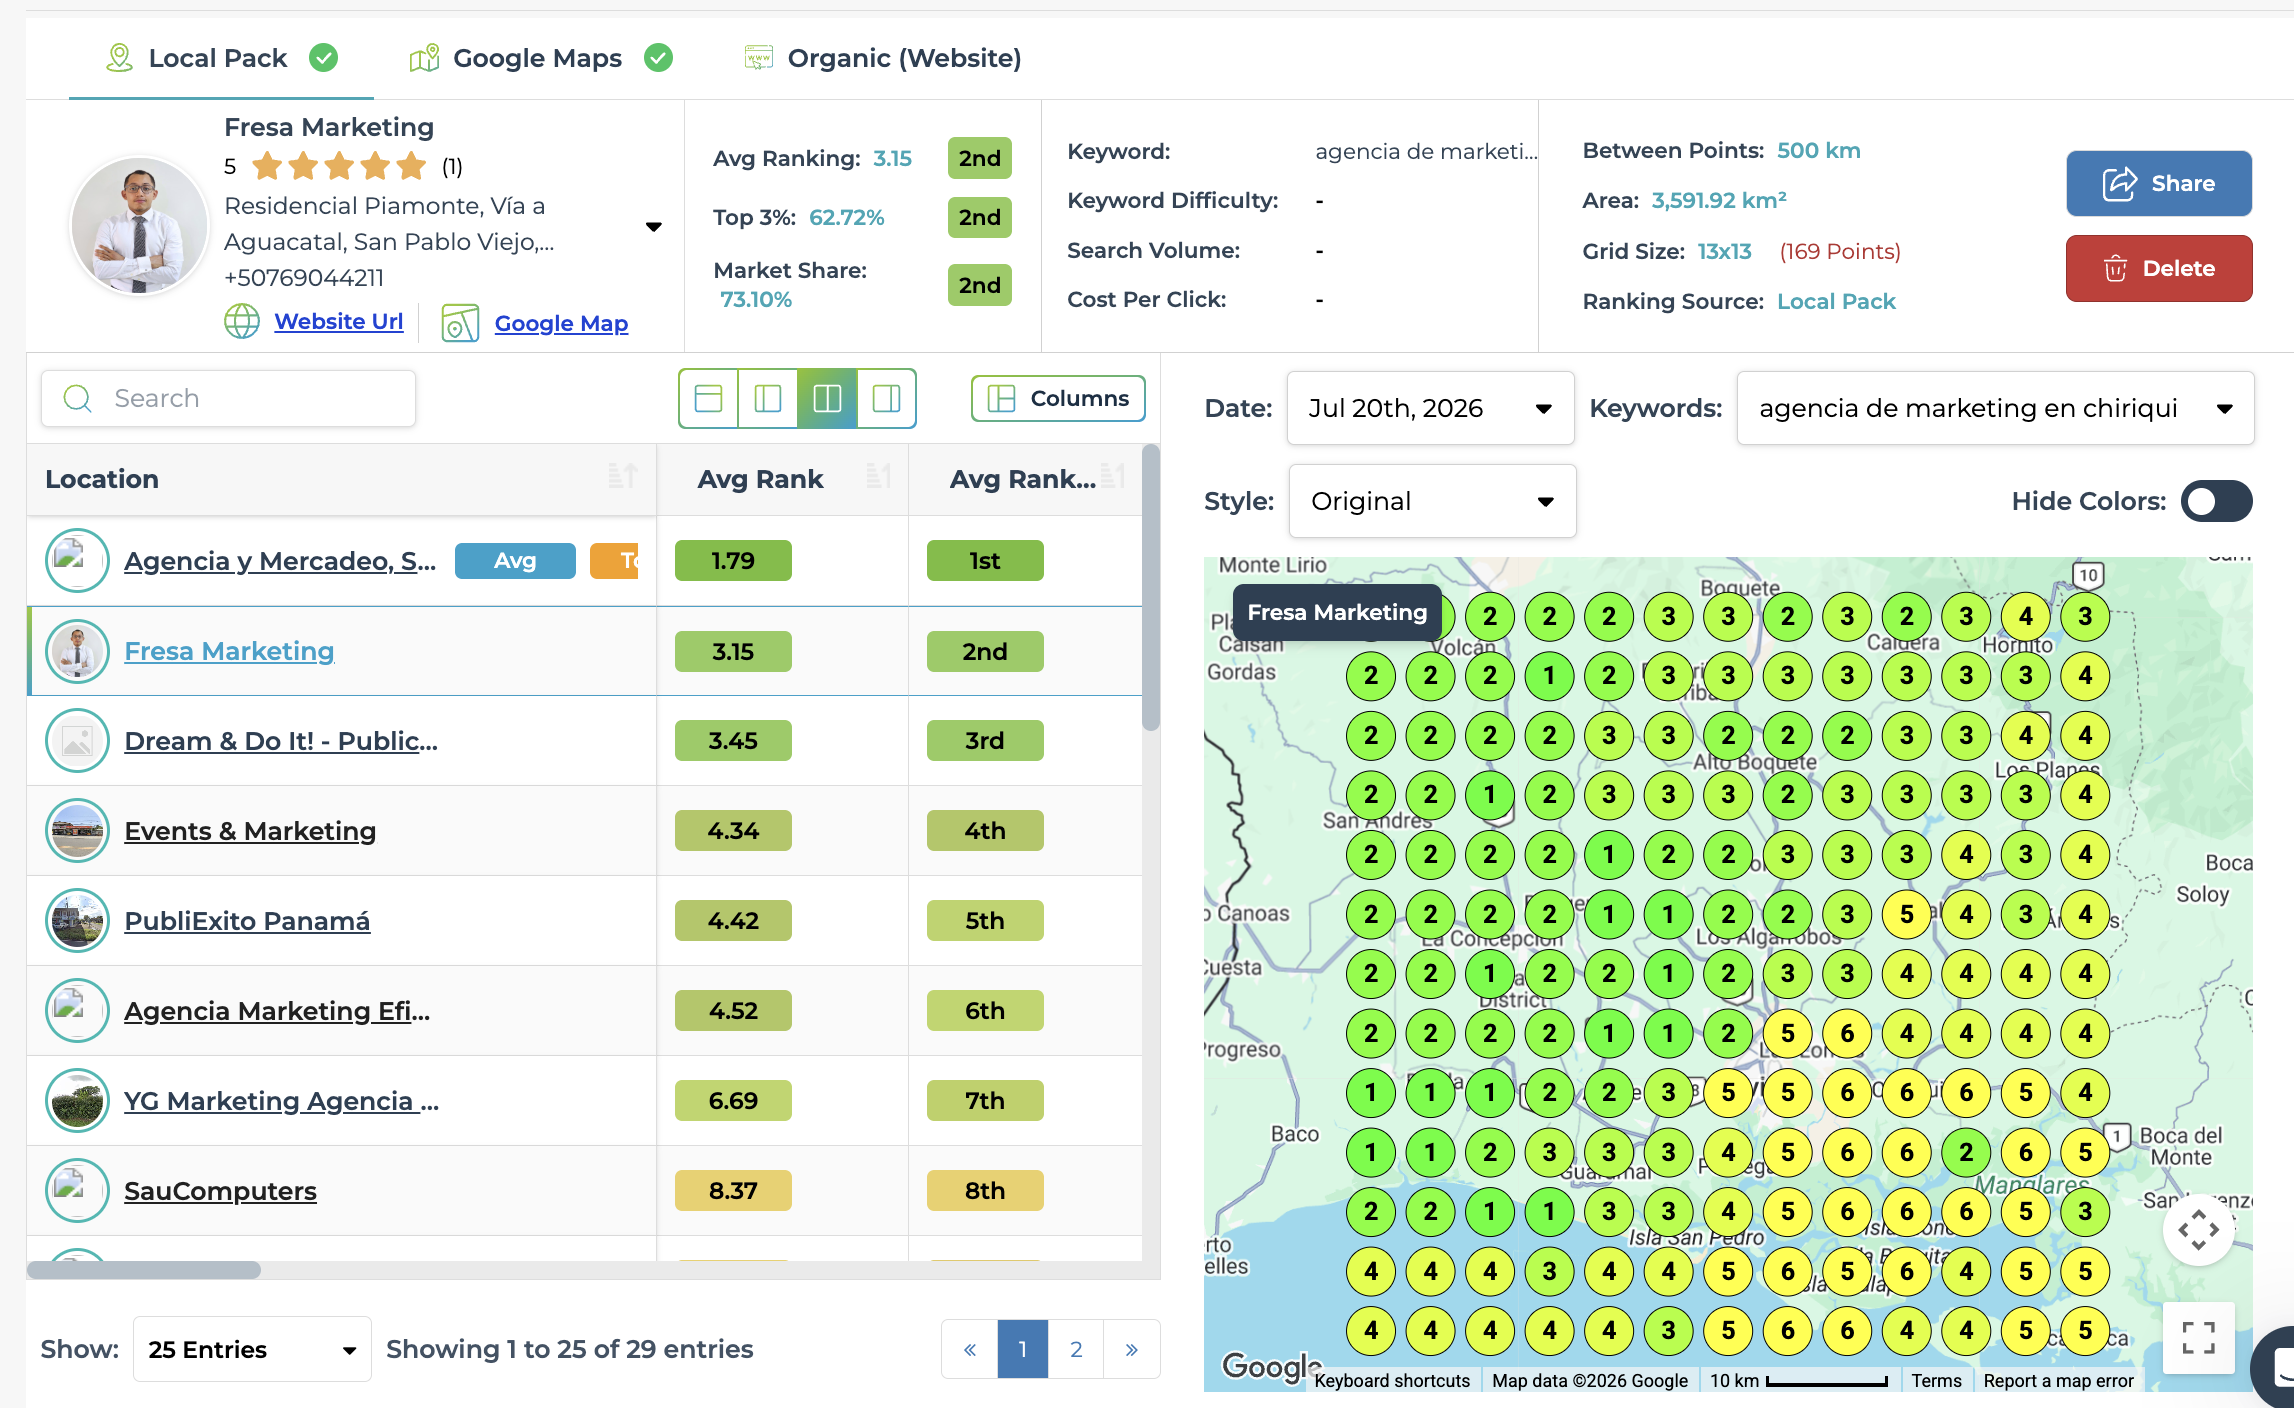Open the Fresa Marketing listing link
The image size is (2294, 1408).
(x=229, y=651)
